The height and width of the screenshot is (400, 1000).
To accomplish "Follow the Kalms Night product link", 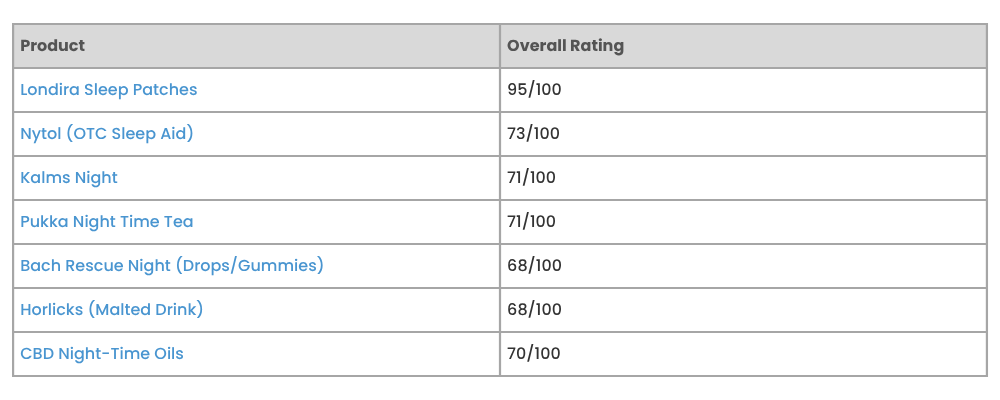I will [69, 178].
